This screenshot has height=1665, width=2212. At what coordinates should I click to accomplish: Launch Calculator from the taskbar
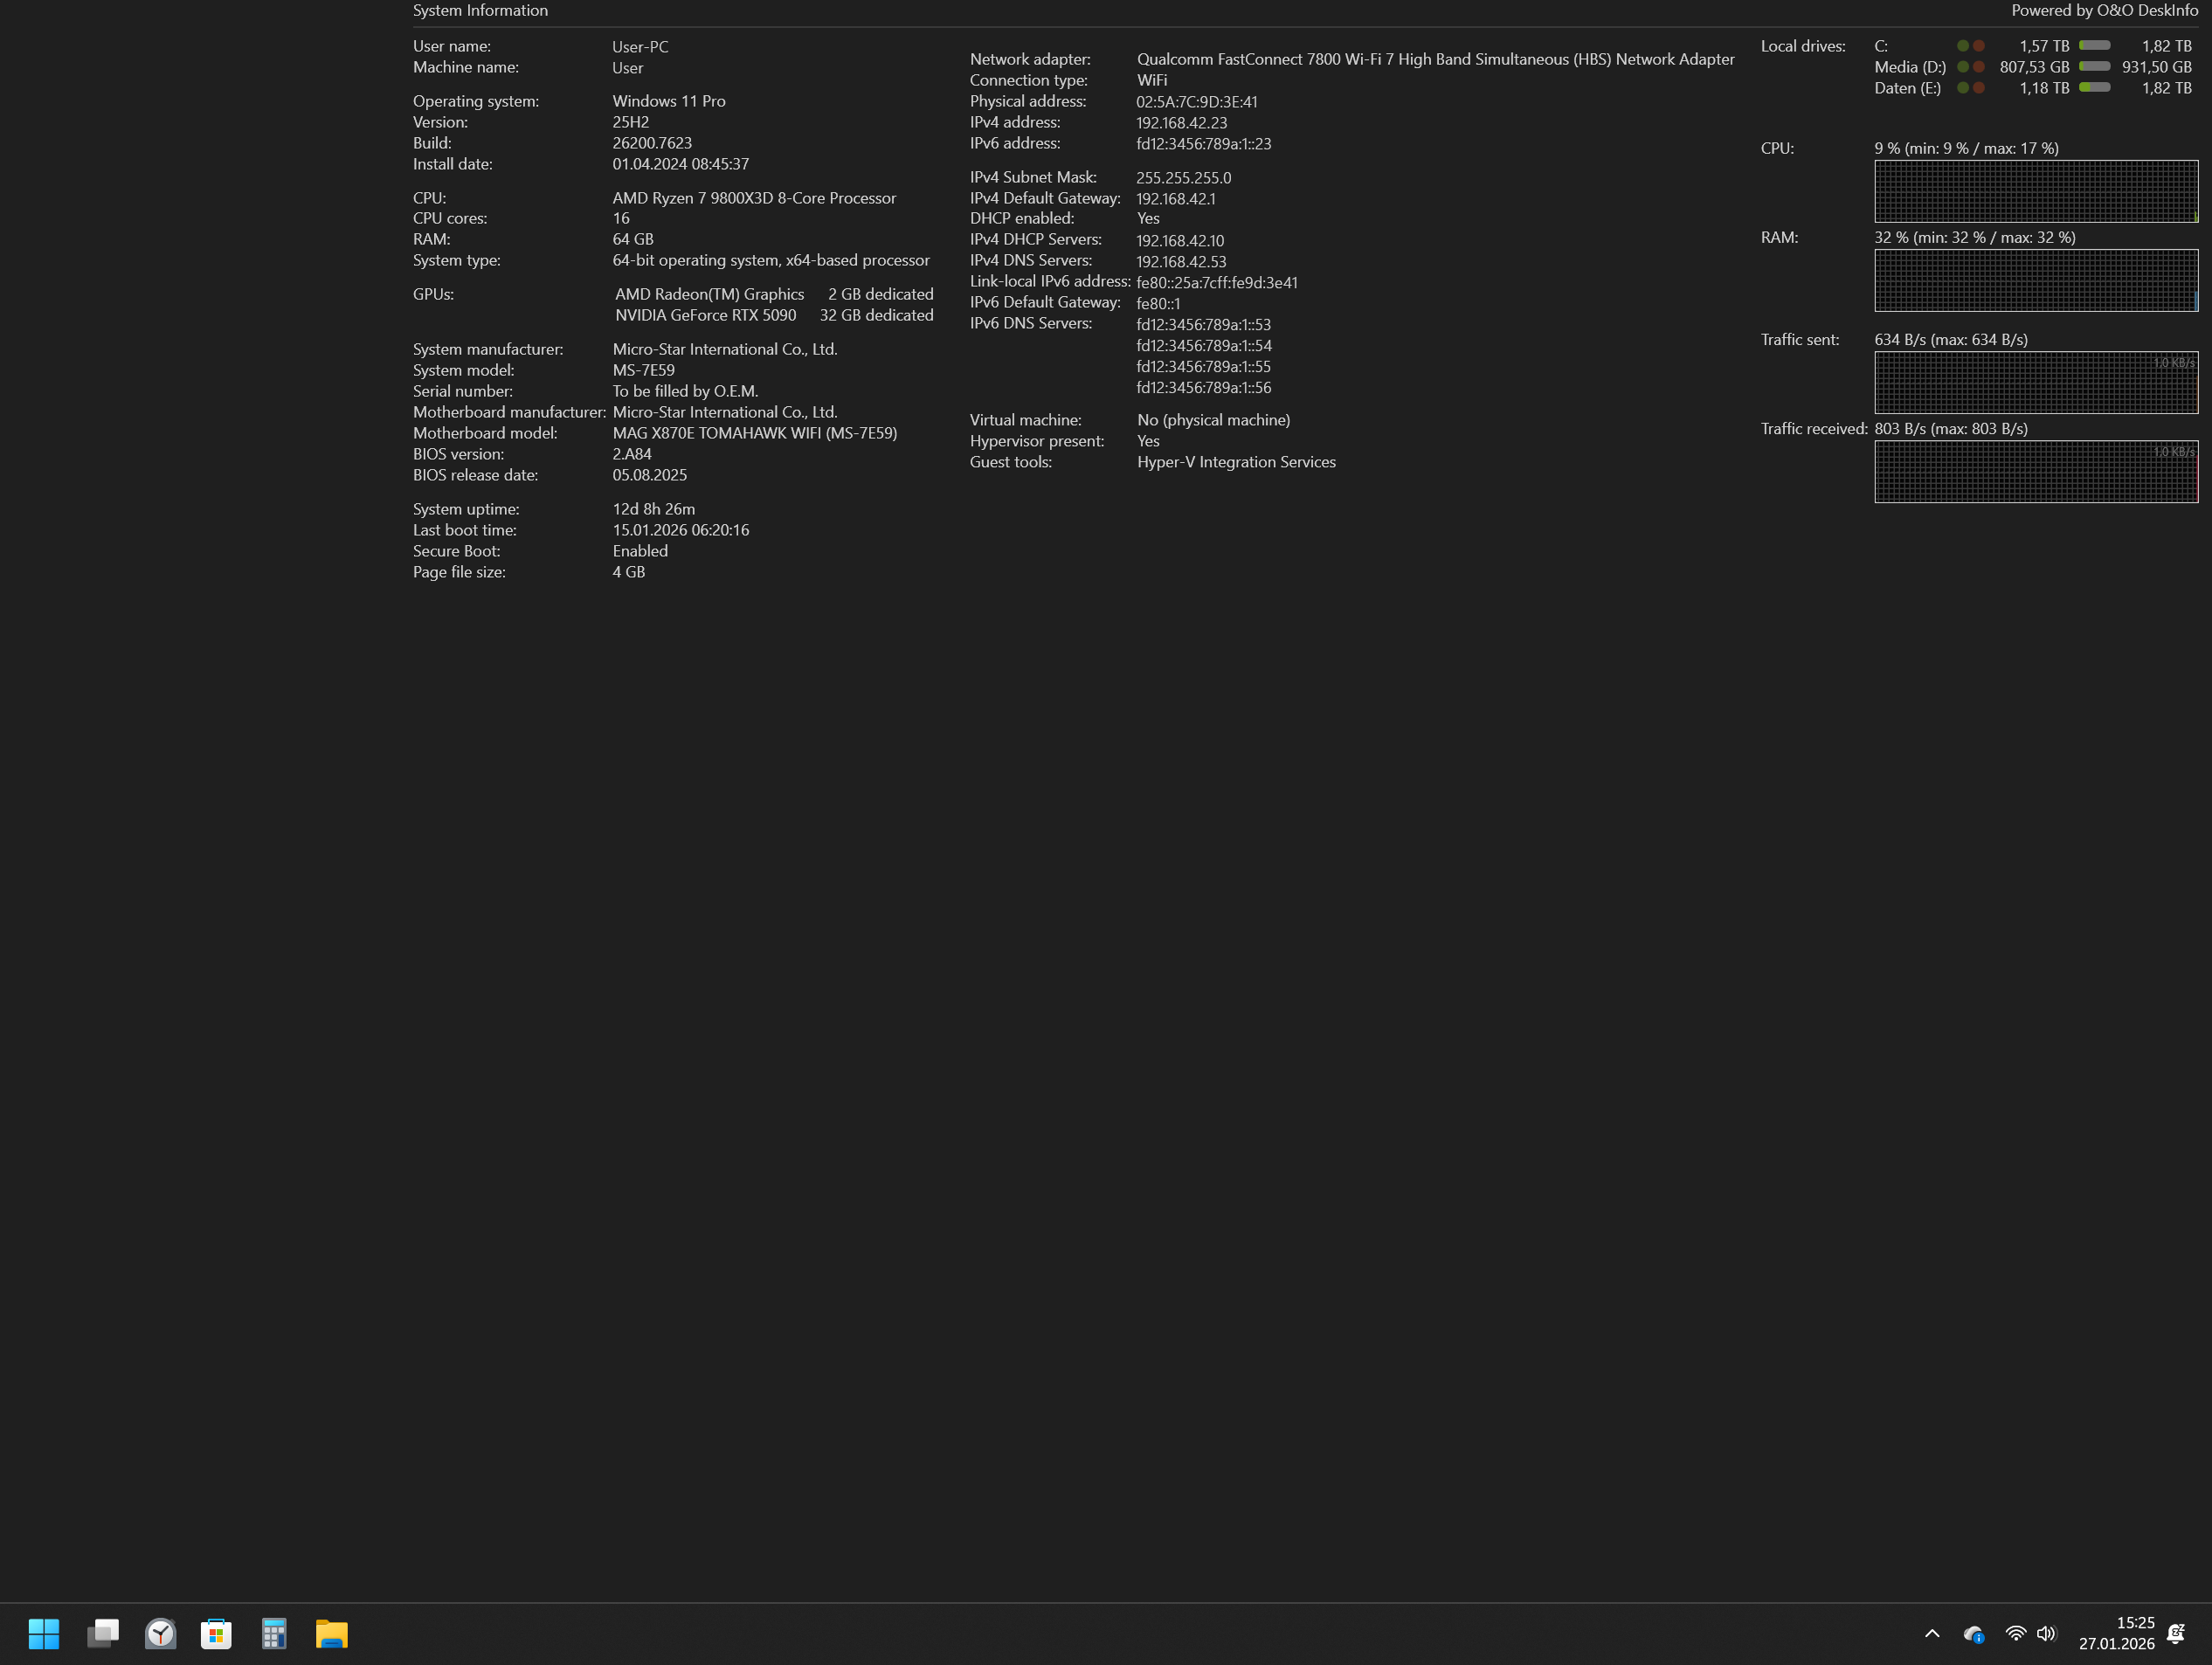(274, 1634)
